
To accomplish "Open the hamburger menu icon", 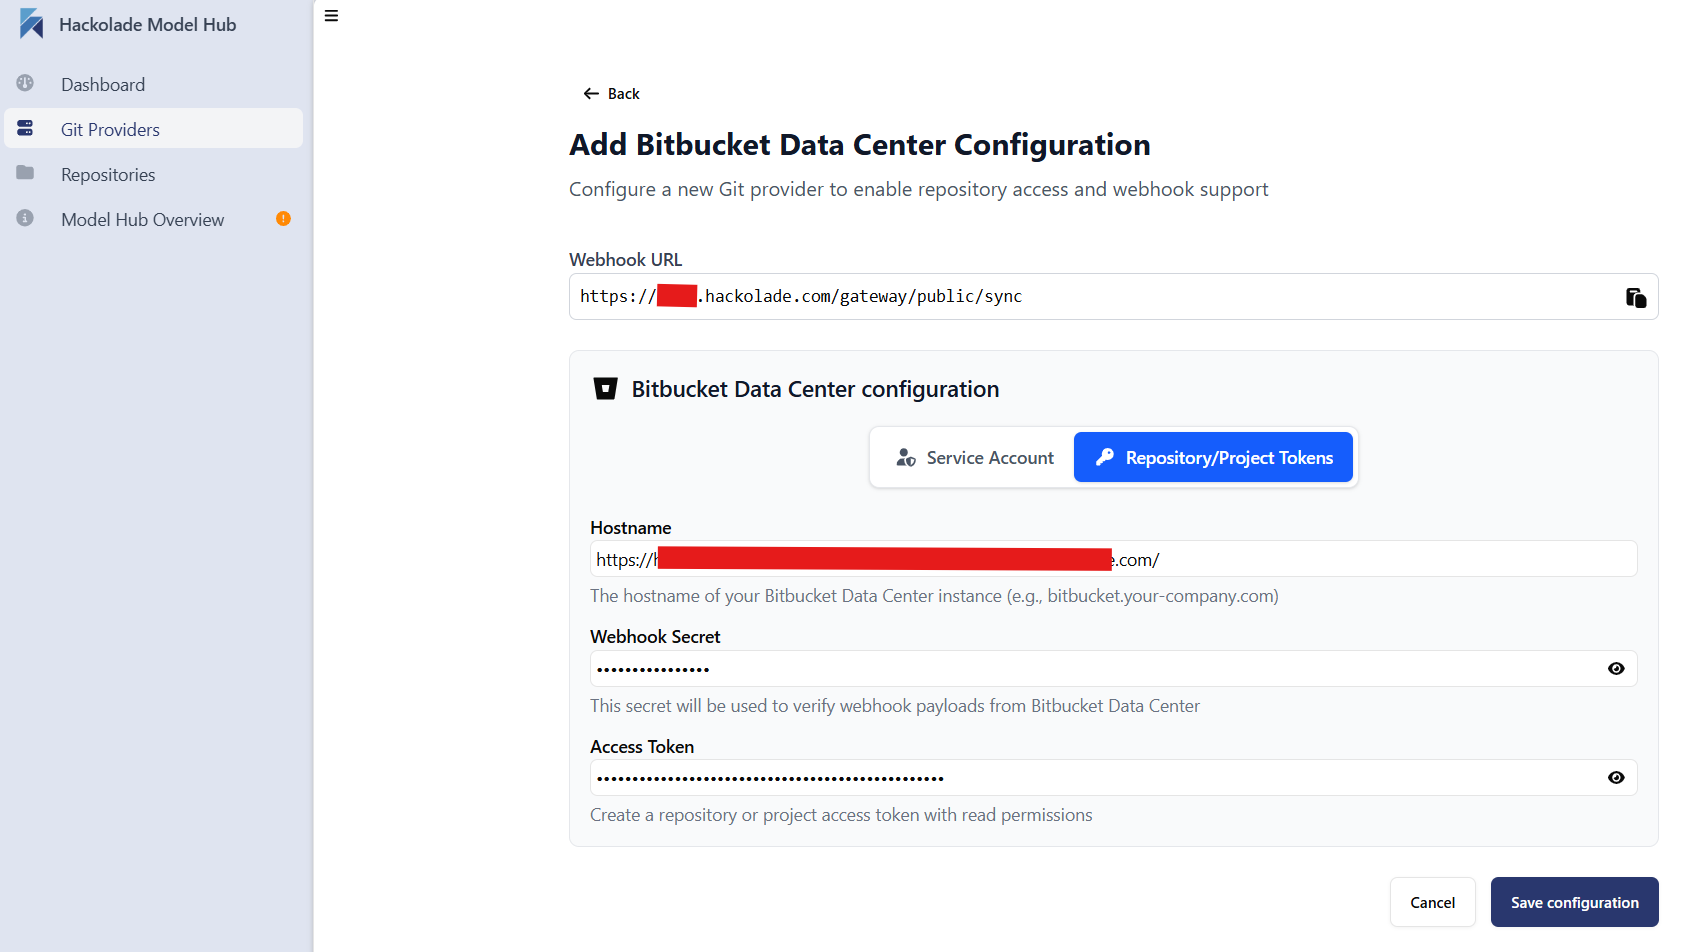I will tap(331, 16).
